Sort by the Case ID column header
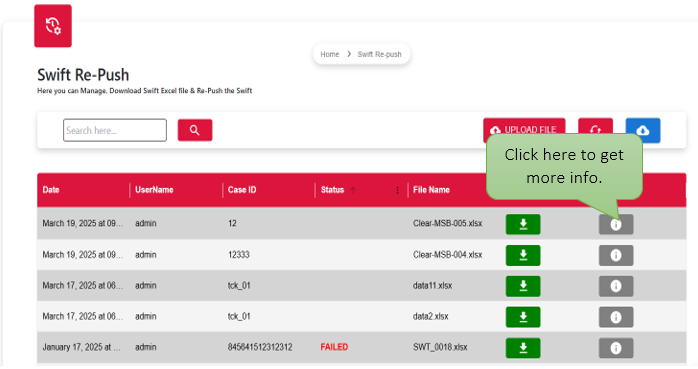 click(x=242, y=190)
